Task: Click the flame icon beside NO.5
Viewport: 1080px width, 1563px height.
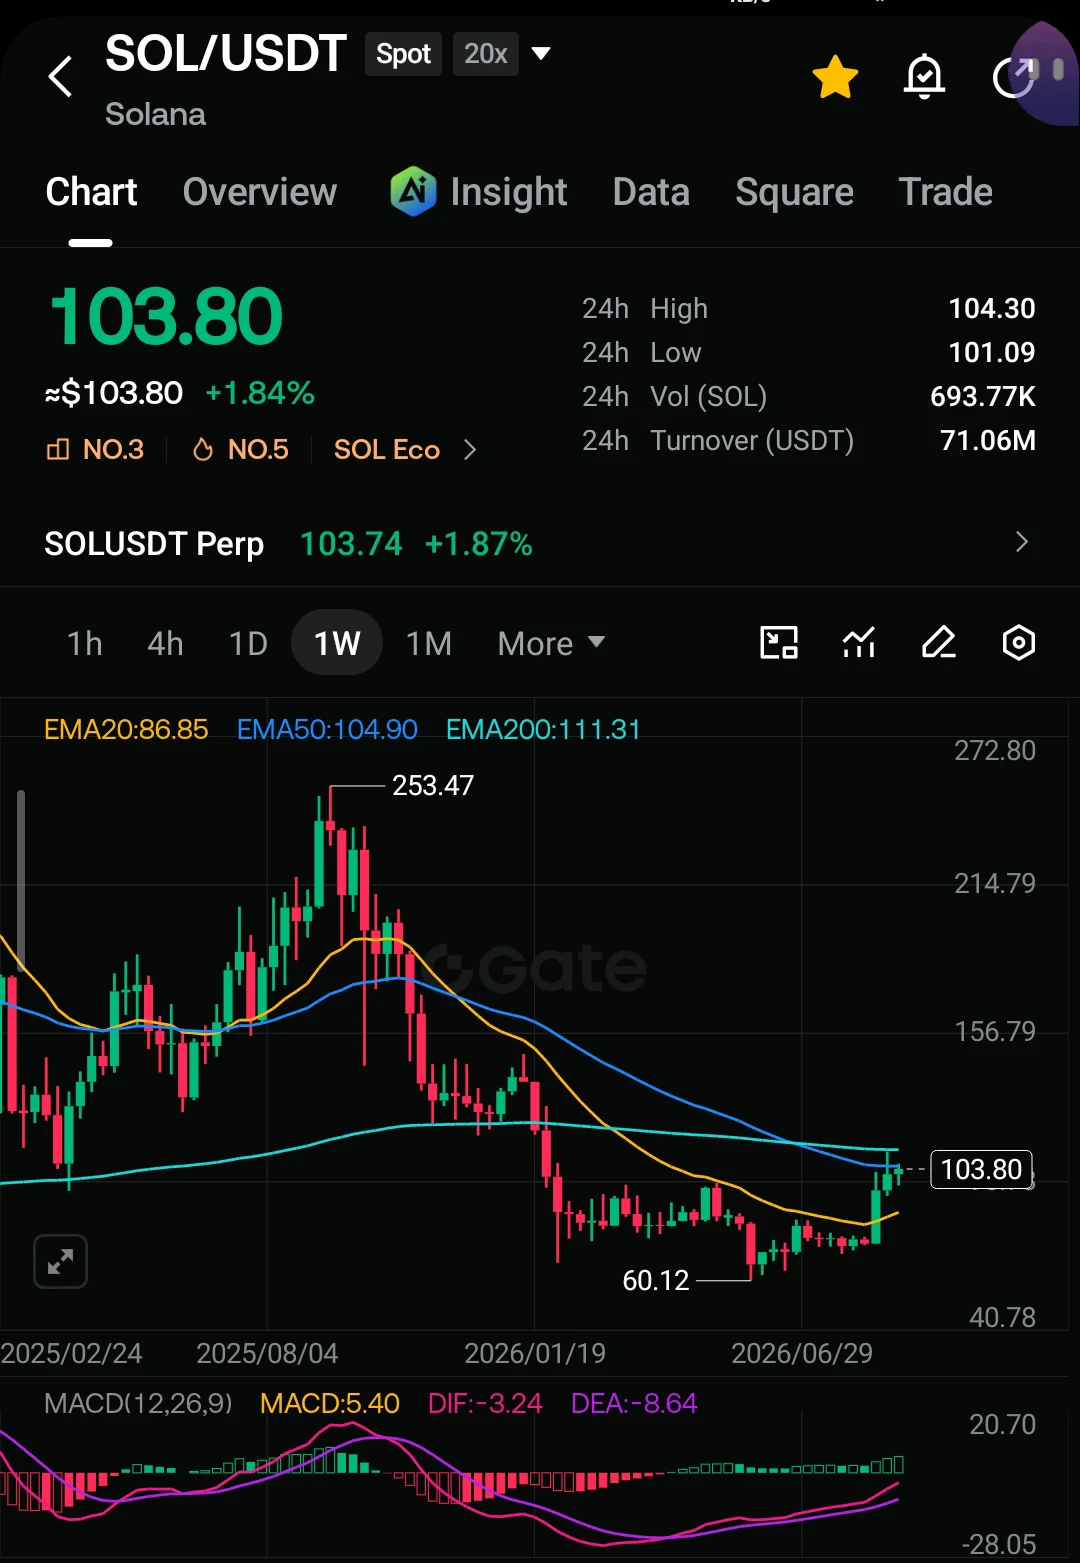Action: pyautogui.click(x=203, y=450)
